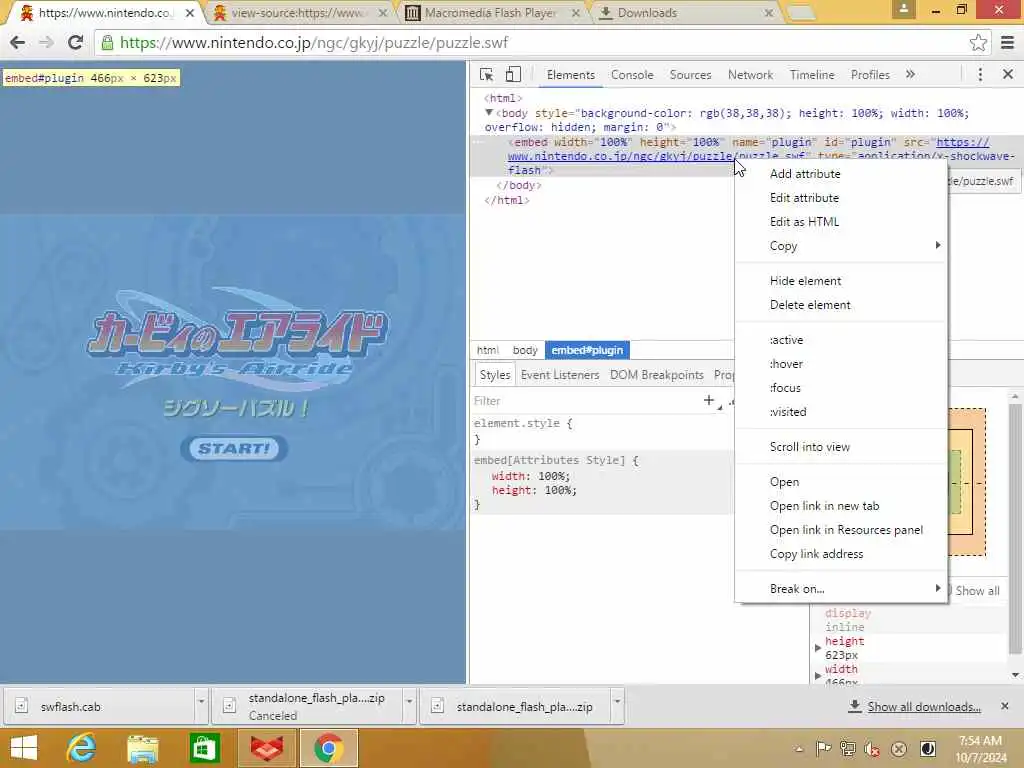Collapse the body element triangle
The height and width of the screenshot is (768, 1024).
pos(488,113)
